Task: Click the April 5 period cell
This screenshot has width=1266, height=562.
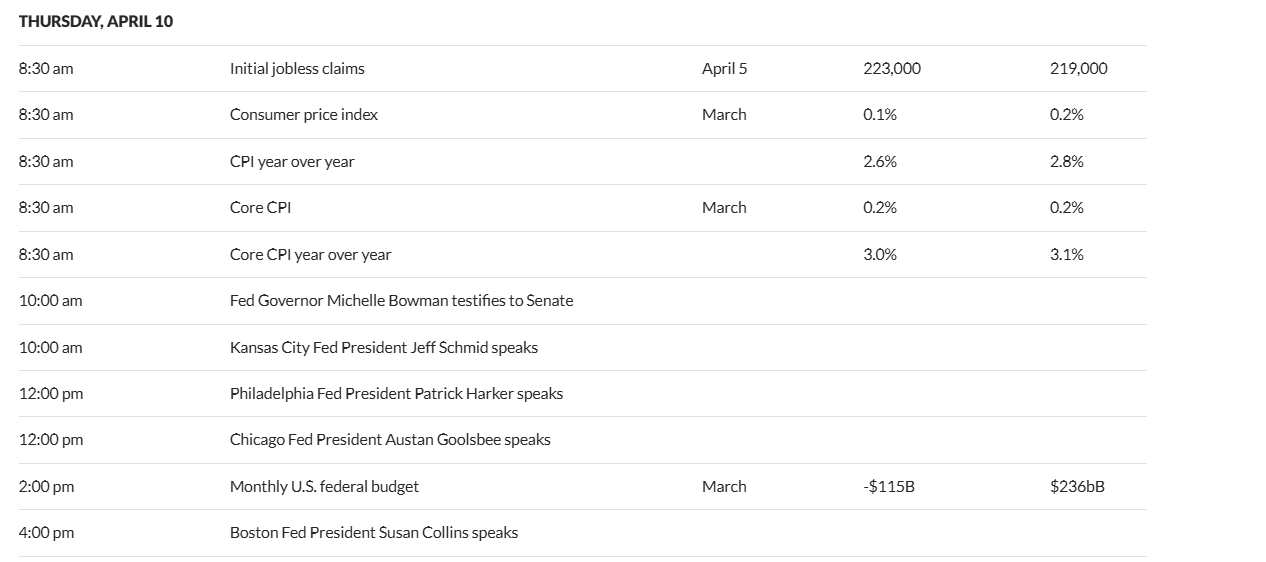Action: 724,69
